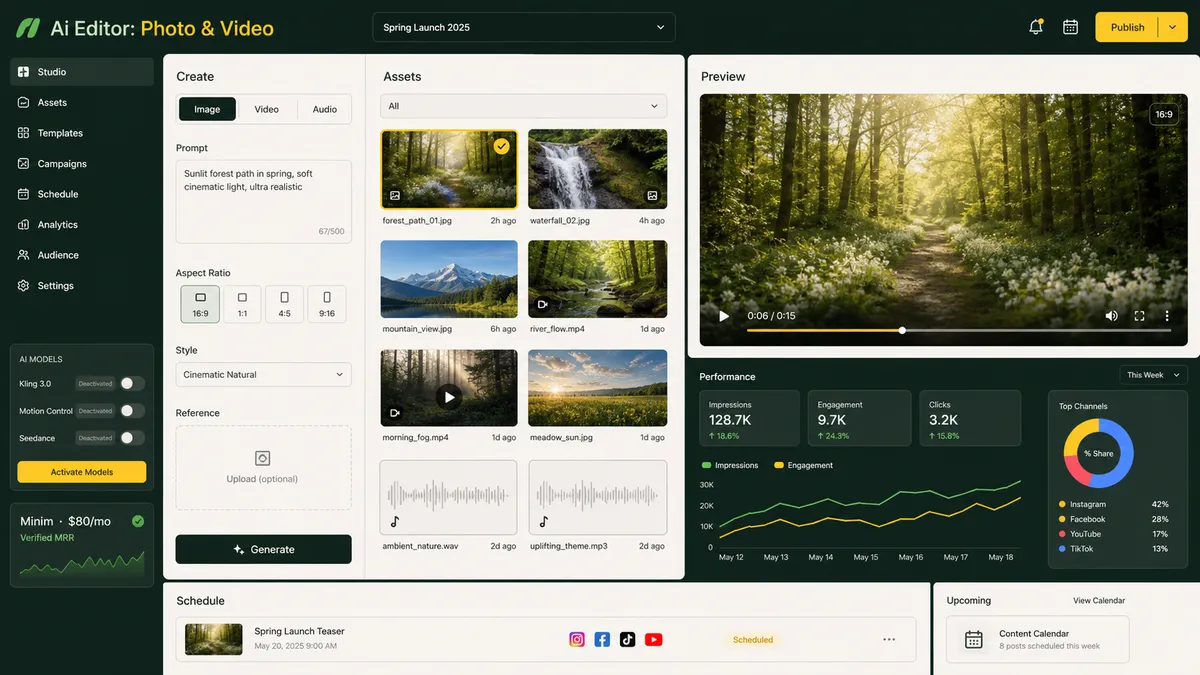Click Facebook icon on scheduled post
The image size is (1200, 675).
602,640
